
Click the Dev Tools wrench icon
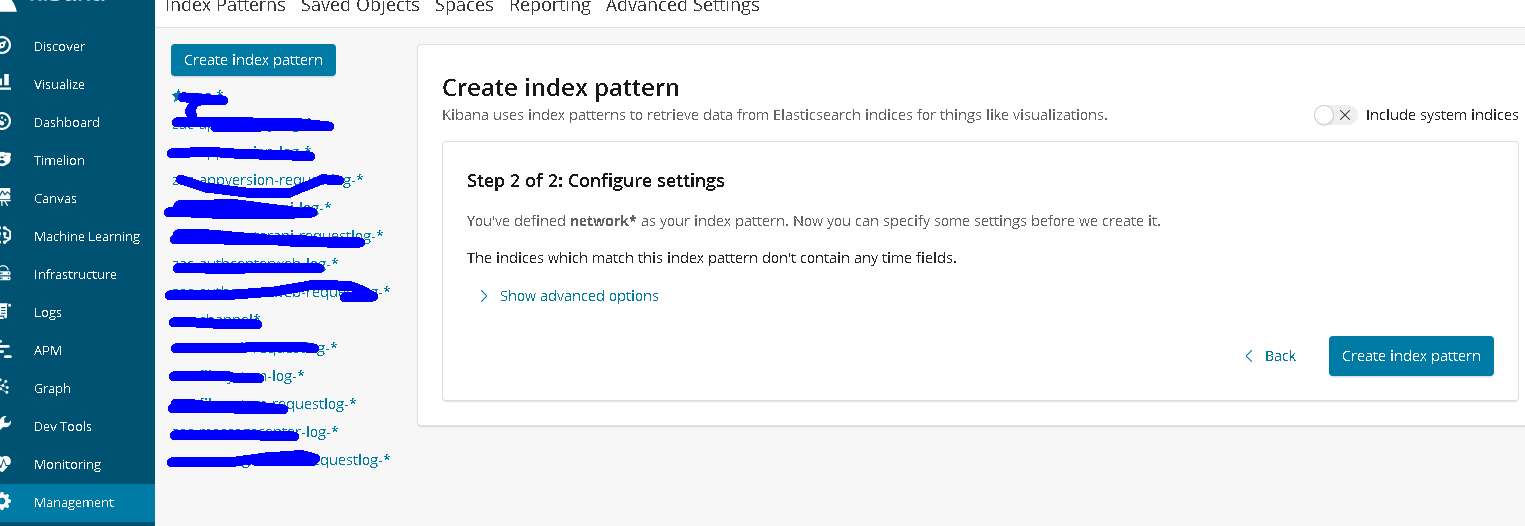pyautogui.click(x=5, y=426)
